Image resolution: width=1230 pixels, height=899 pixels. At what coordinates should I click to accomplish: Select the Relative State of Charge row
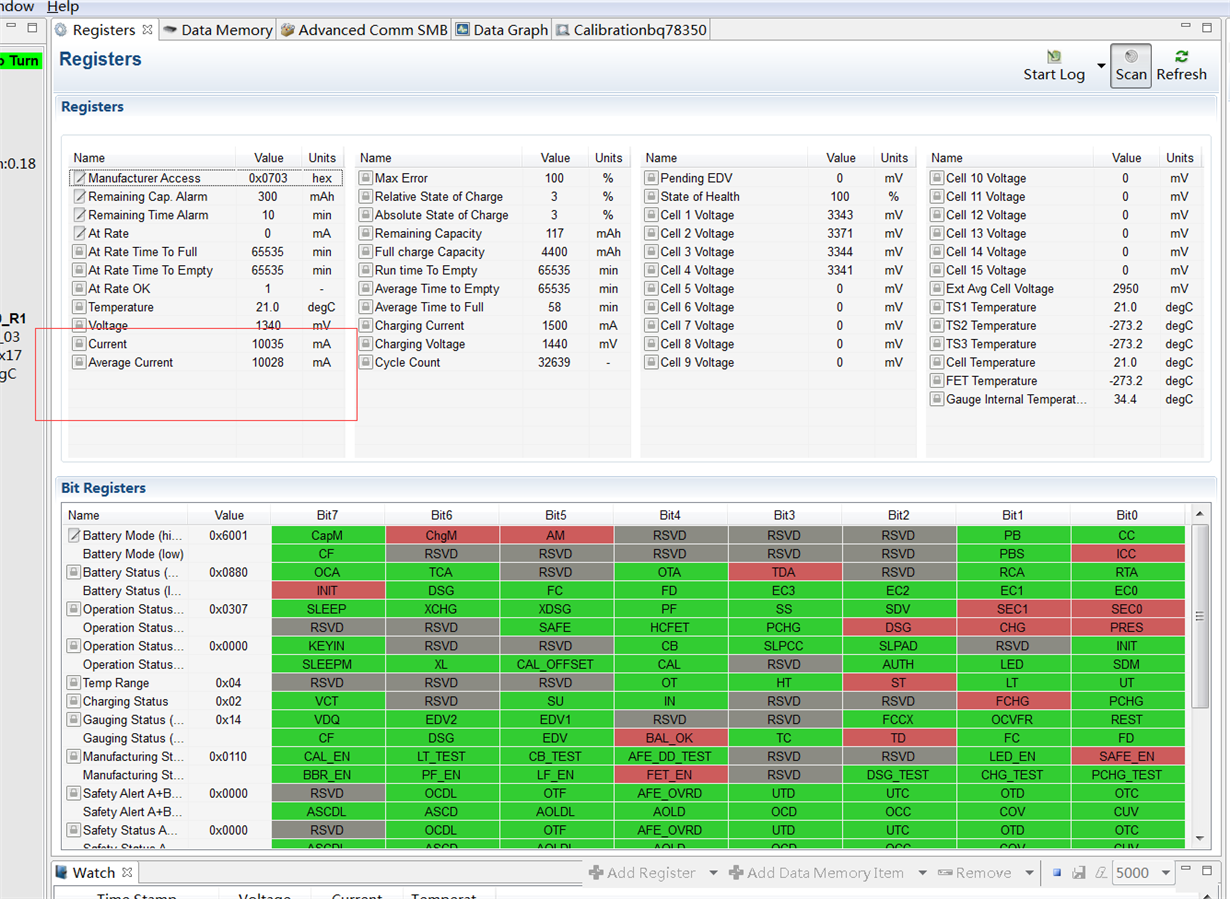pyautogui.click(x=492, y=197)
